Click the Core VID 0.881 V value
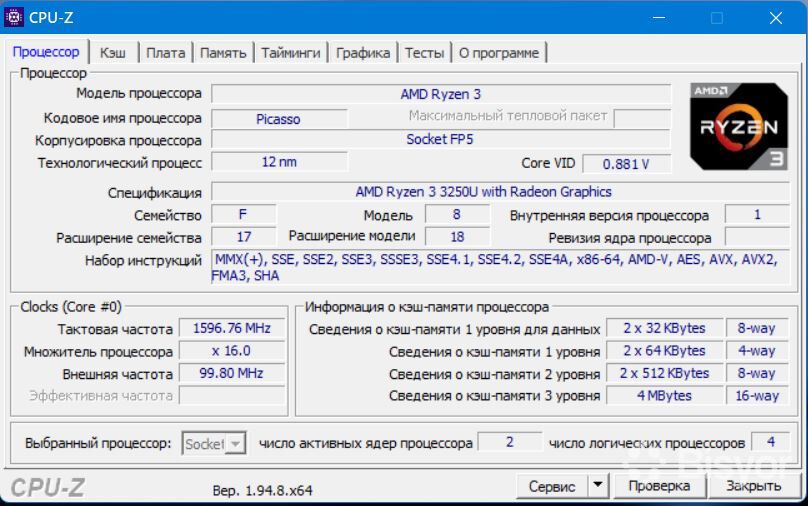The height and width of the screenshot is (506, 808). [626, 164]
